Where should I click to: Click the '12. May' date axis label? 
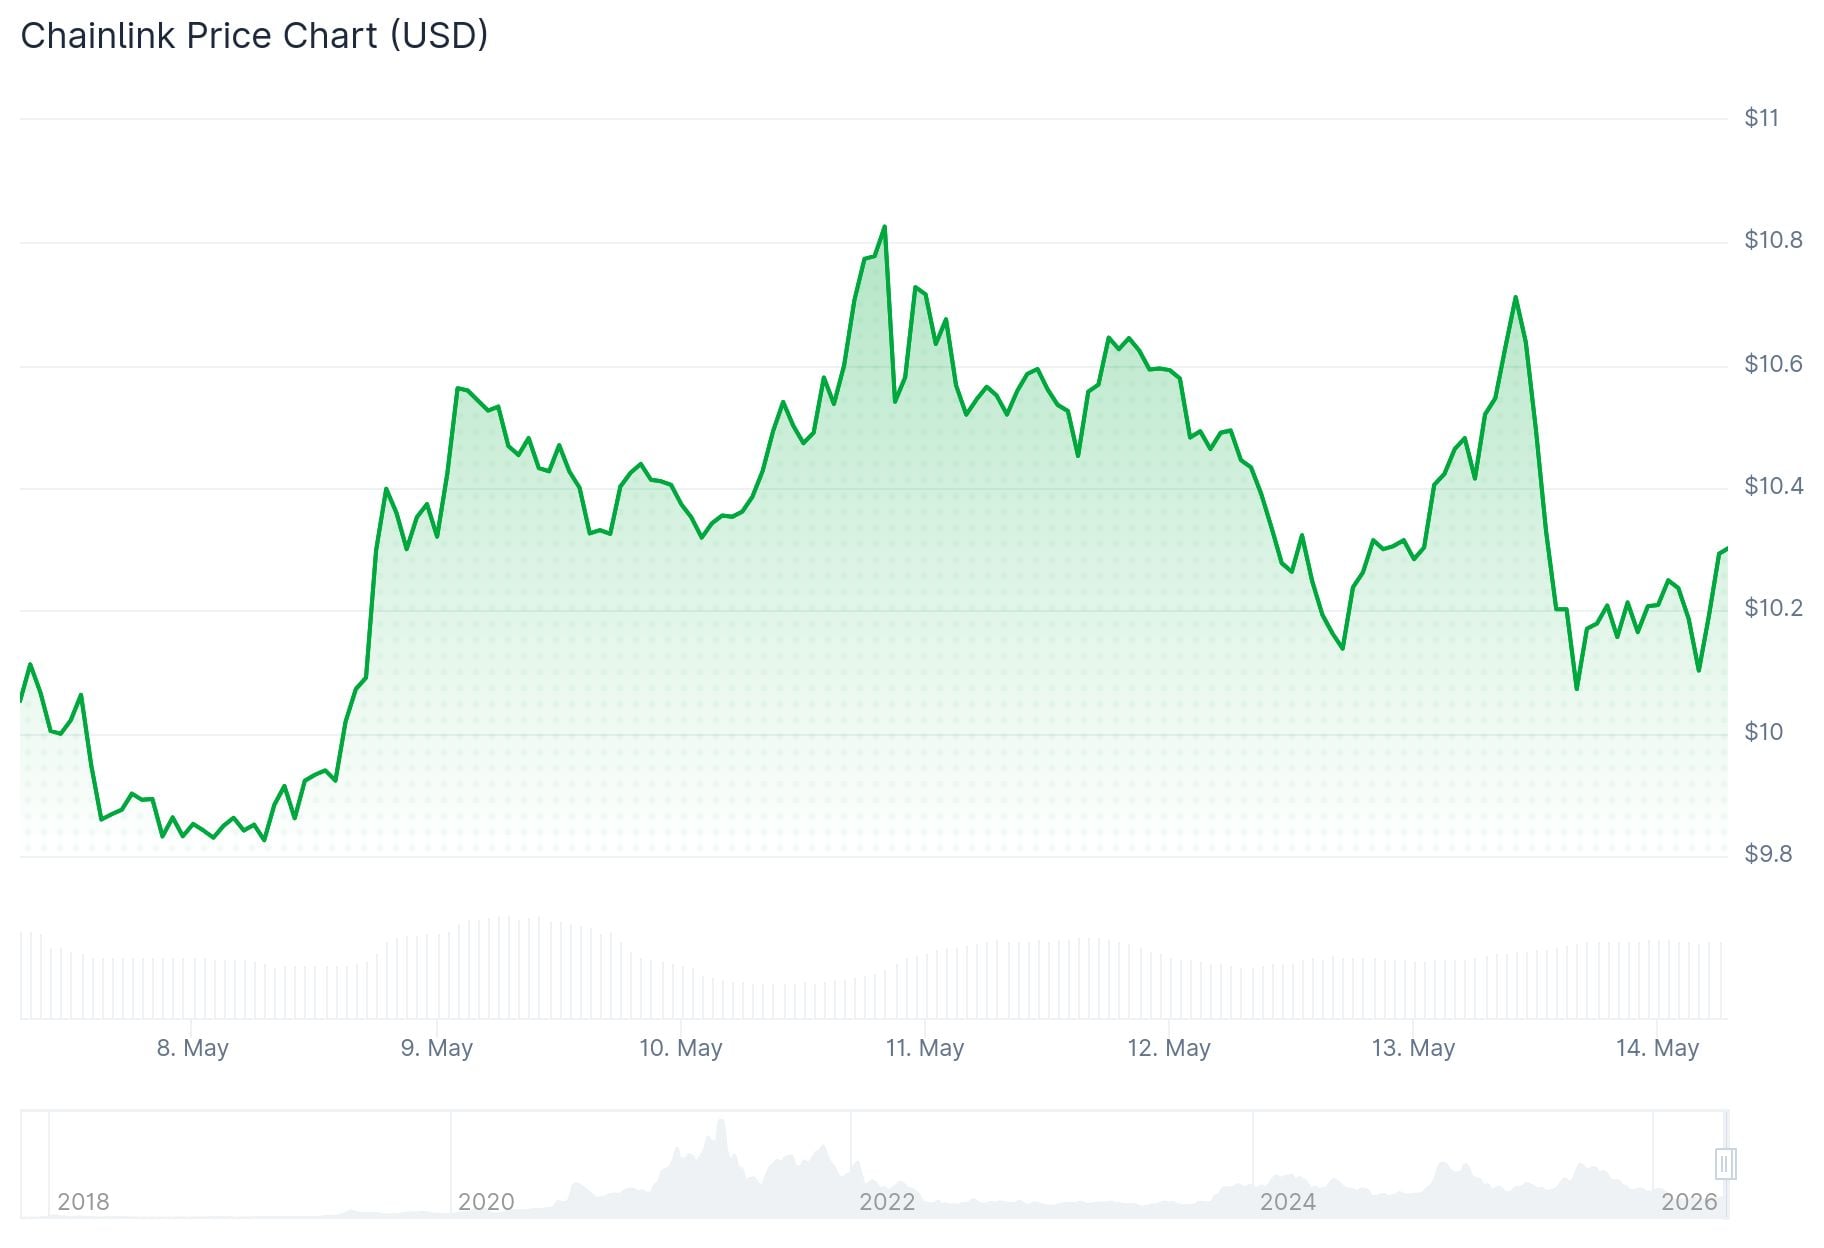(1169, 1048)
